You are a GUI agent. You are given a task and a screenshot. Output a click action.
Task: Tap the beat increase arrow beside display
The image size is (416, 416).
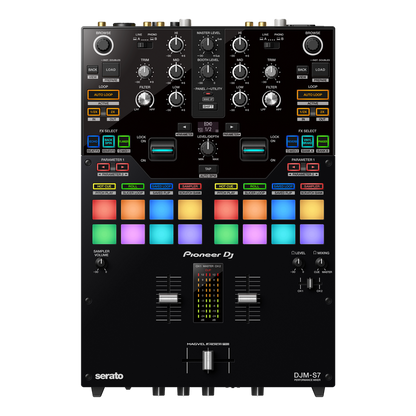pos(232,127)
